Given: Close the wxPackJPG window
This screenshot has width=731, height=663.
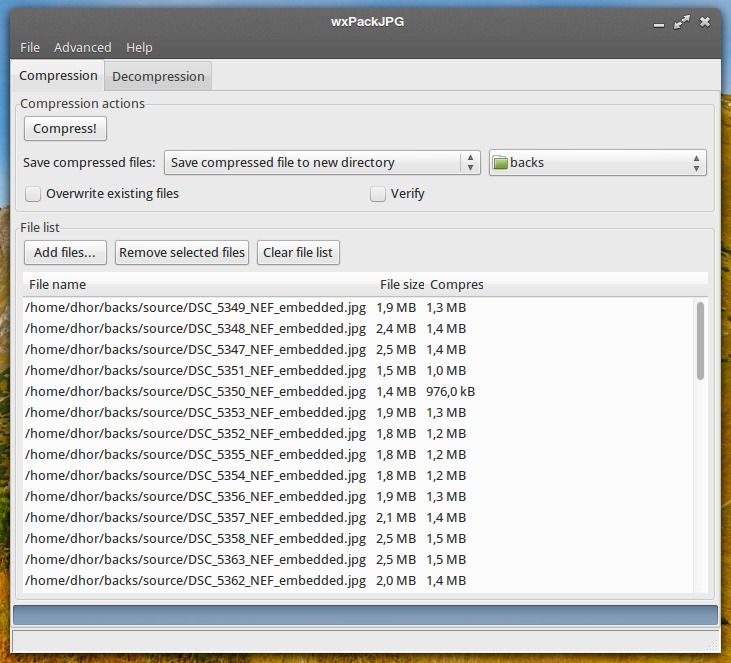Looking at the screenshot, I should pyautogui.click(x=705, y=22).
